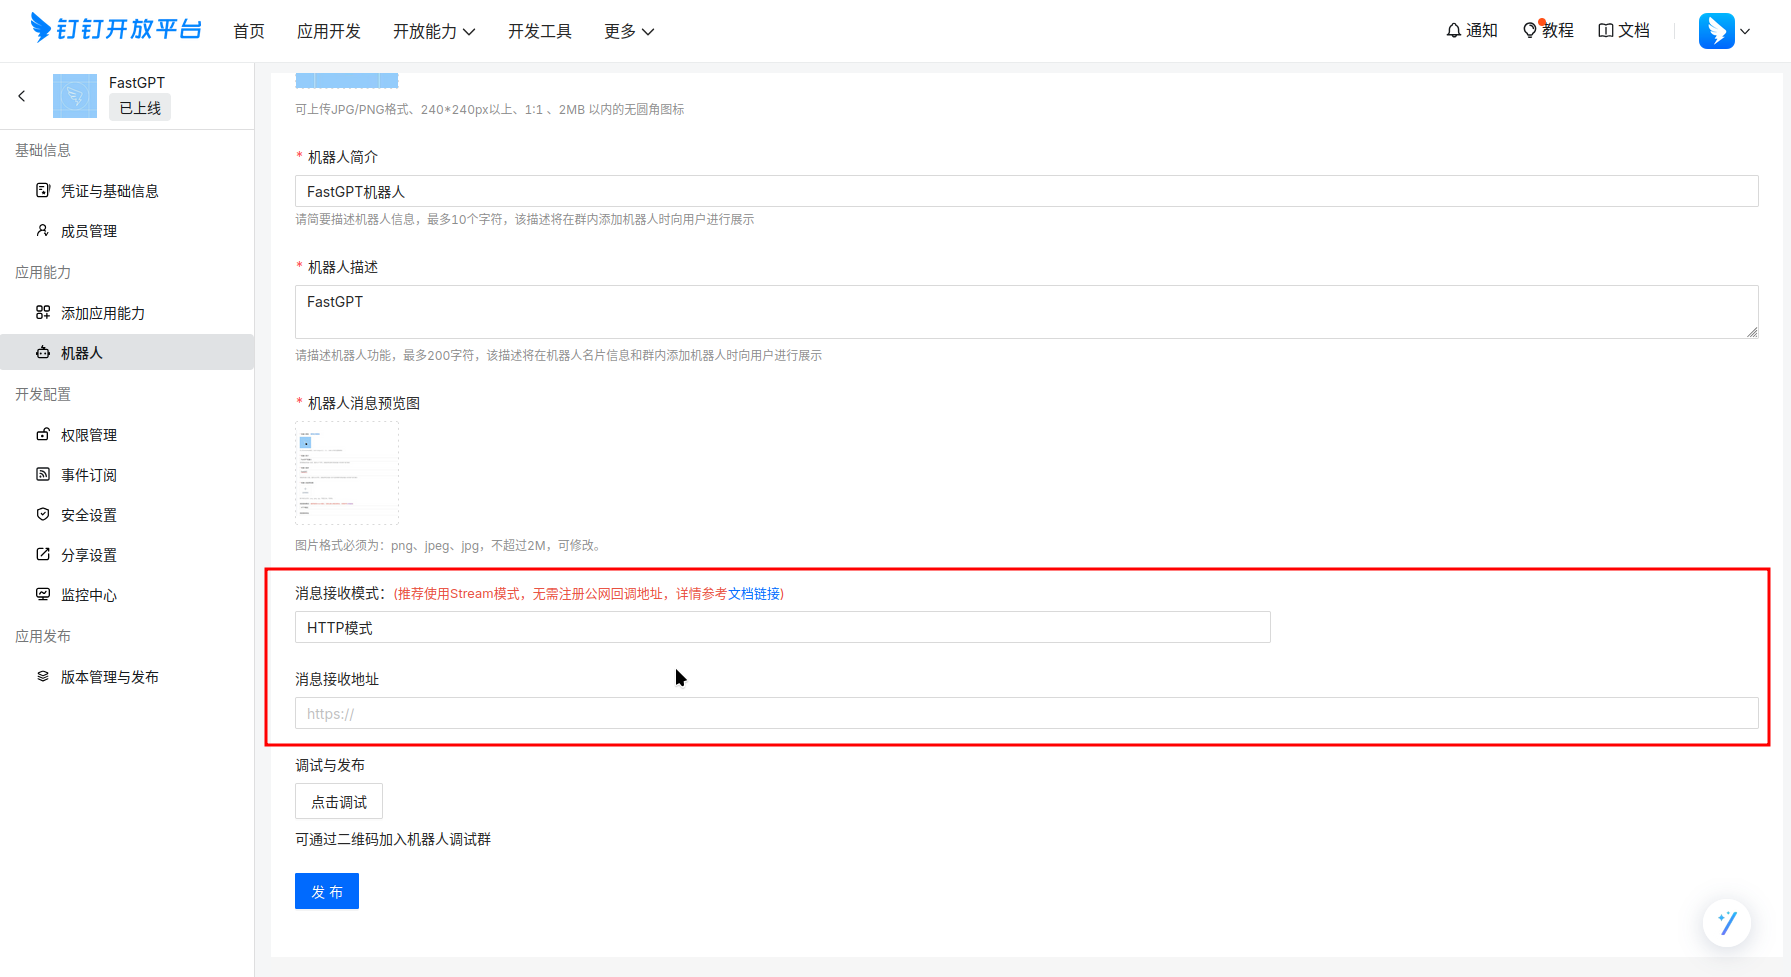Click the floating assistant wand icon

pos(1726,922)
